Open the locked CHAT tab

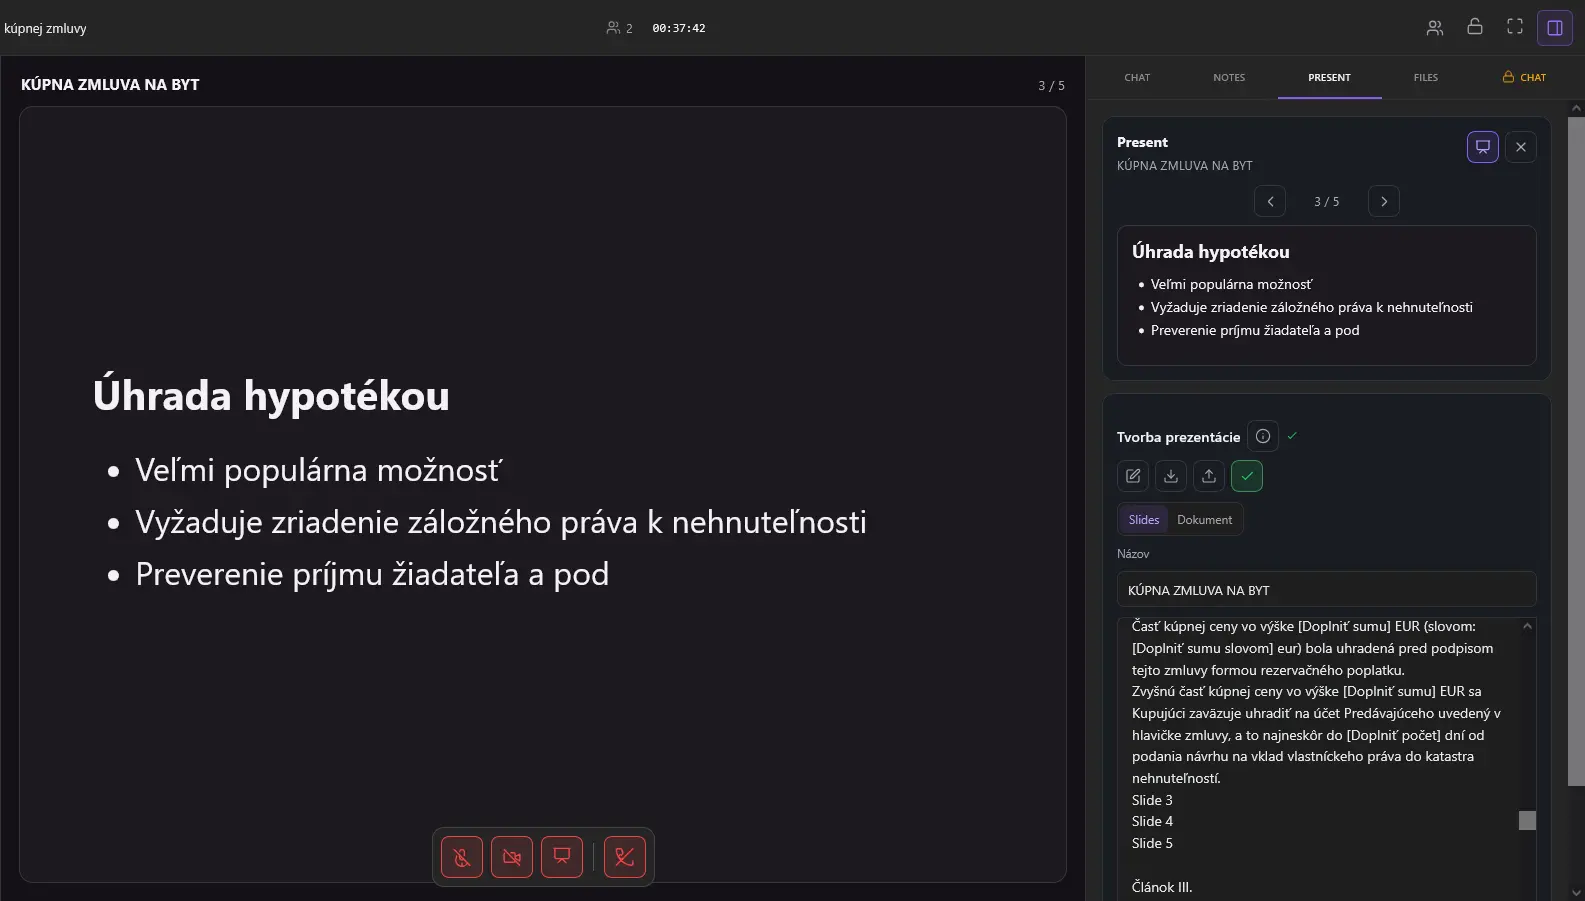pos(1524,77)
